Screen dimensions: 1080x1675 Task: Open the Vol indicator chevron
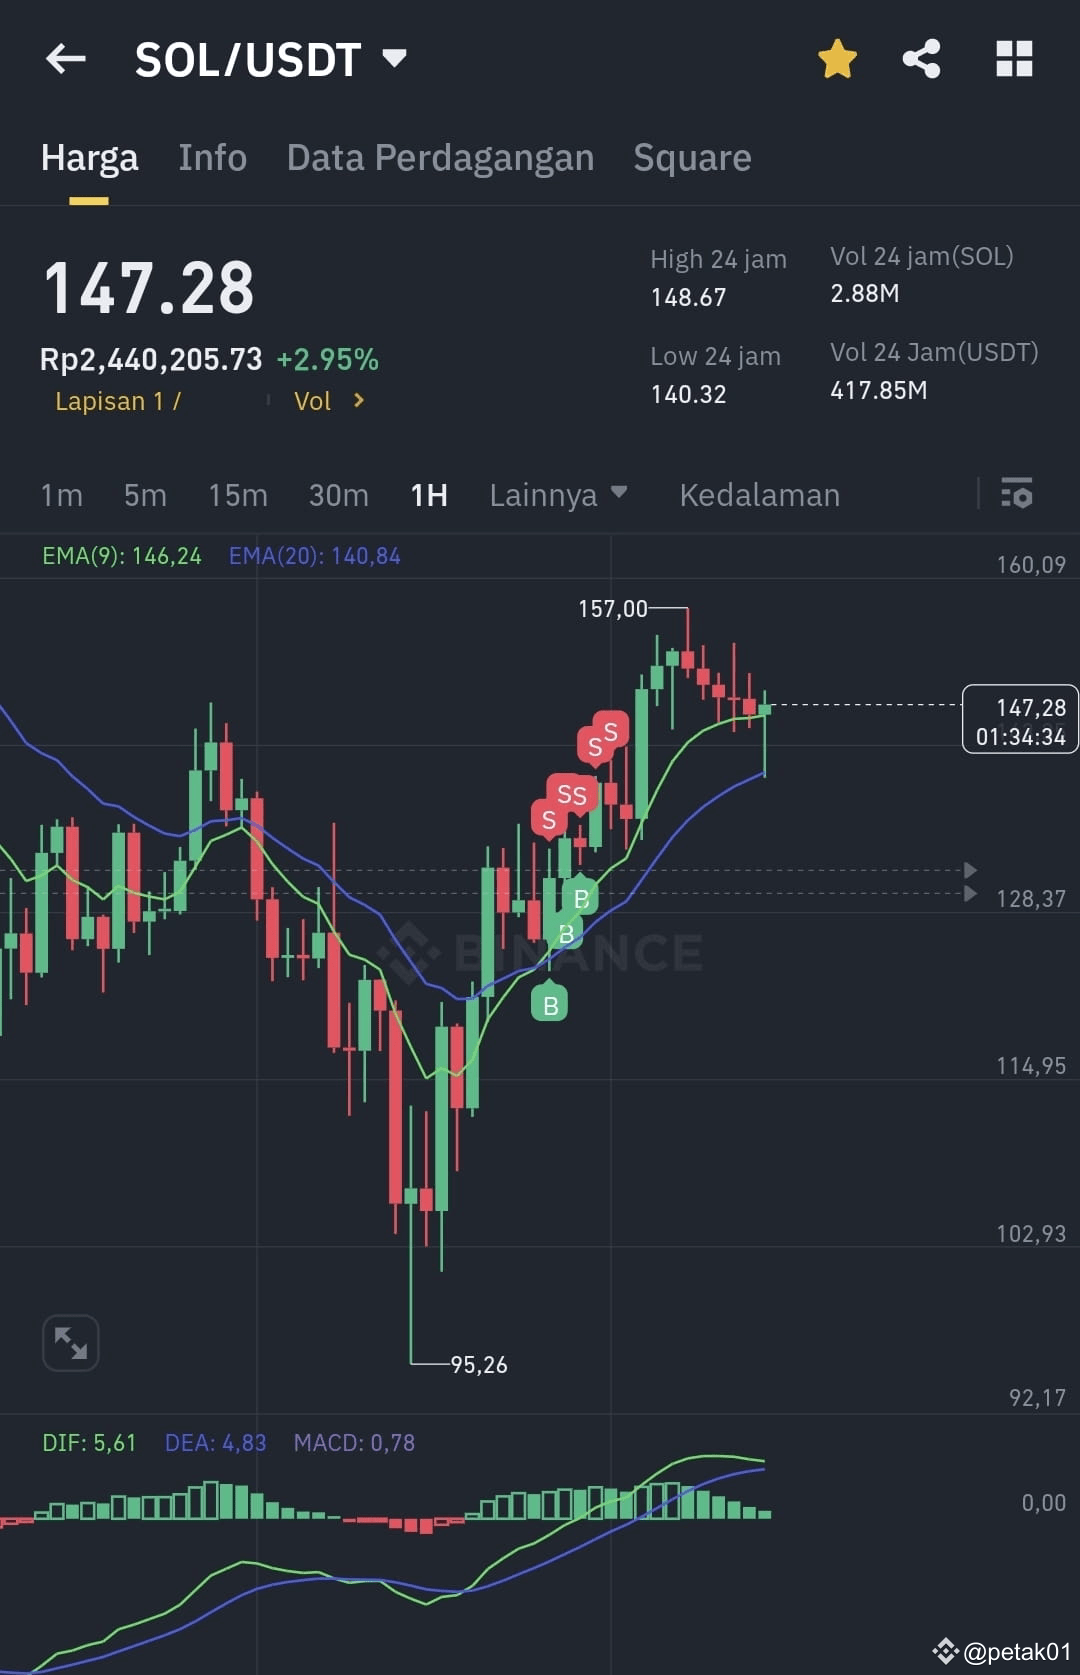tap(357, 401)
